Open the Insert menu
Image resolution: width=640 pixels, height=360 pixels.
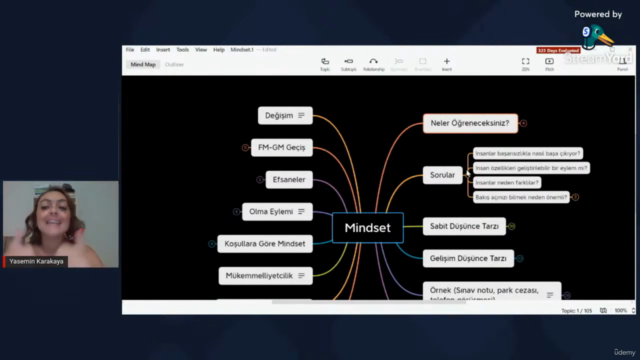163,50
